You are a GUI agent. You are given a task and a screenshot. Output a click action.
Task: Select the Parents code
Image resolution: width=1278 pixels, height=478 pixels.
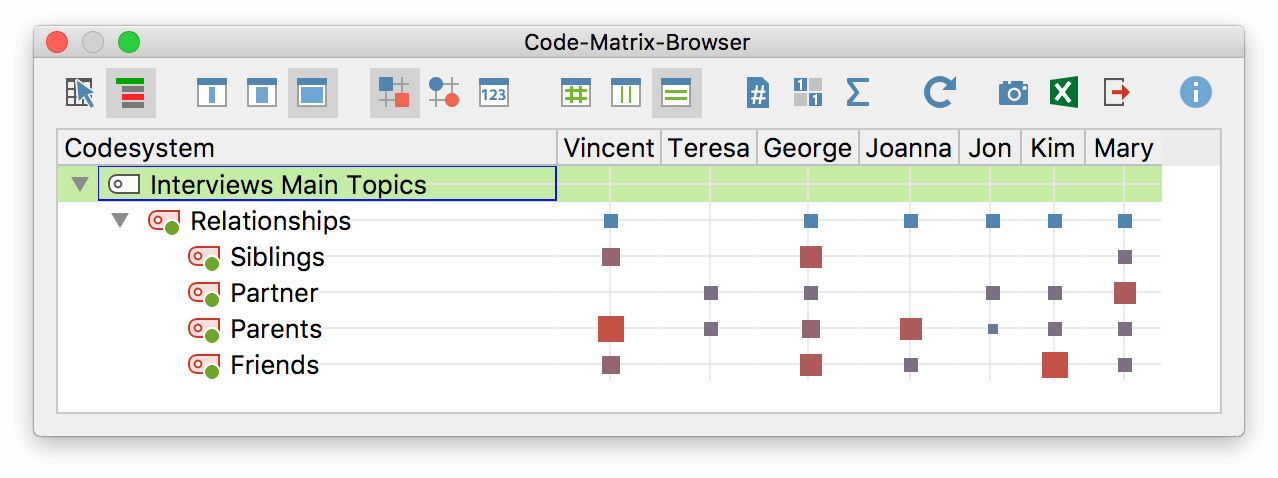pyautogui.click(x=276, y=329)
